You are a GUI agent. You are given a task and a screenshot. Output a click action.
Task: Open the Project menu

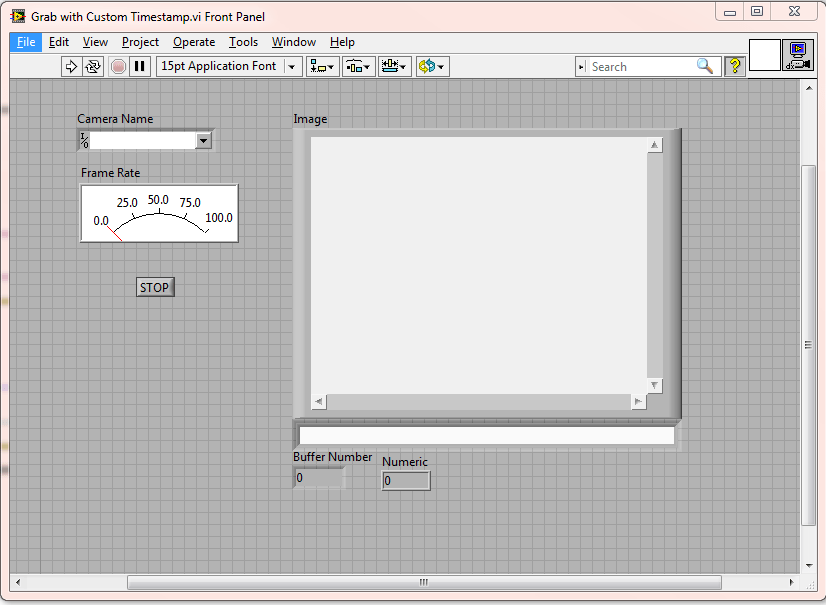pyautogui.click(x=140, y=42)
